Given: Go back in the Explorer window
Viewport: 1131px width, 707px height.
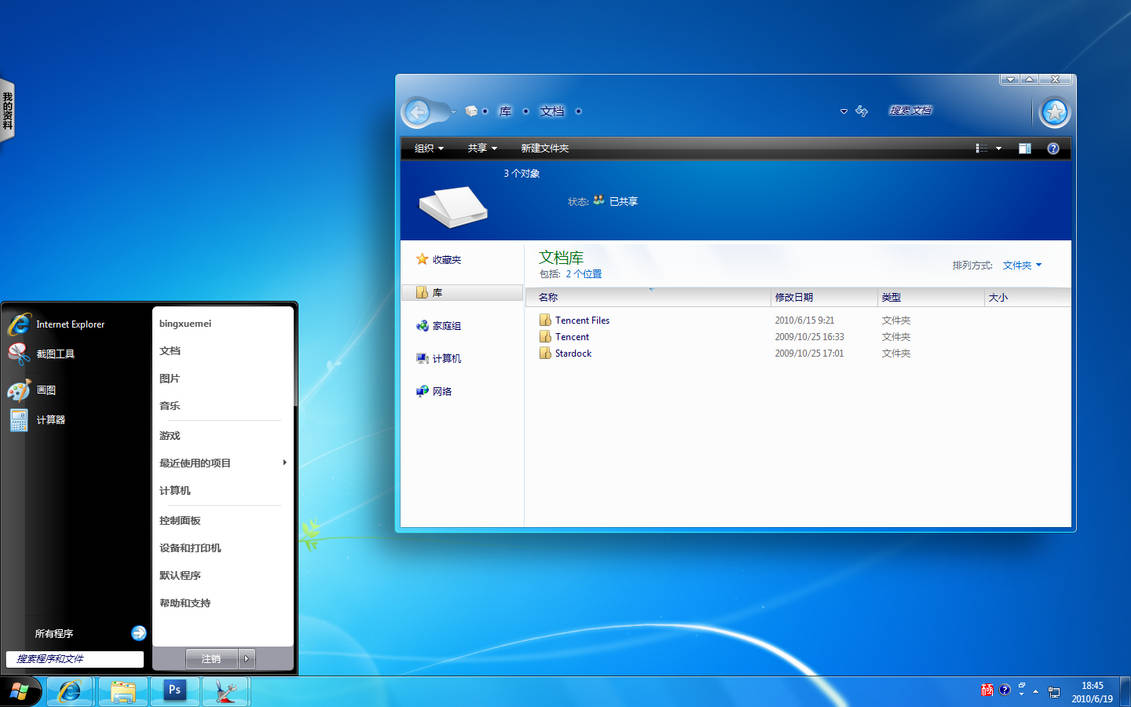Looking at the screenshot, I should 418,112.
